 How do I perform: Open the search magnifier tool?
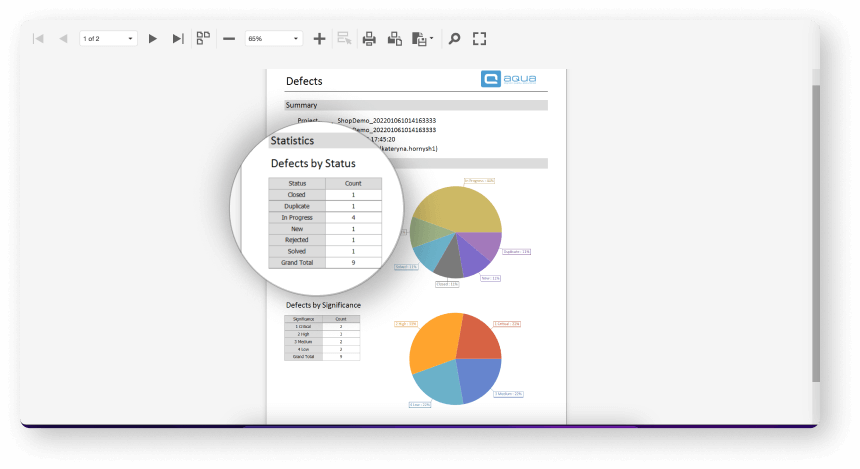[x=454, y=39]
